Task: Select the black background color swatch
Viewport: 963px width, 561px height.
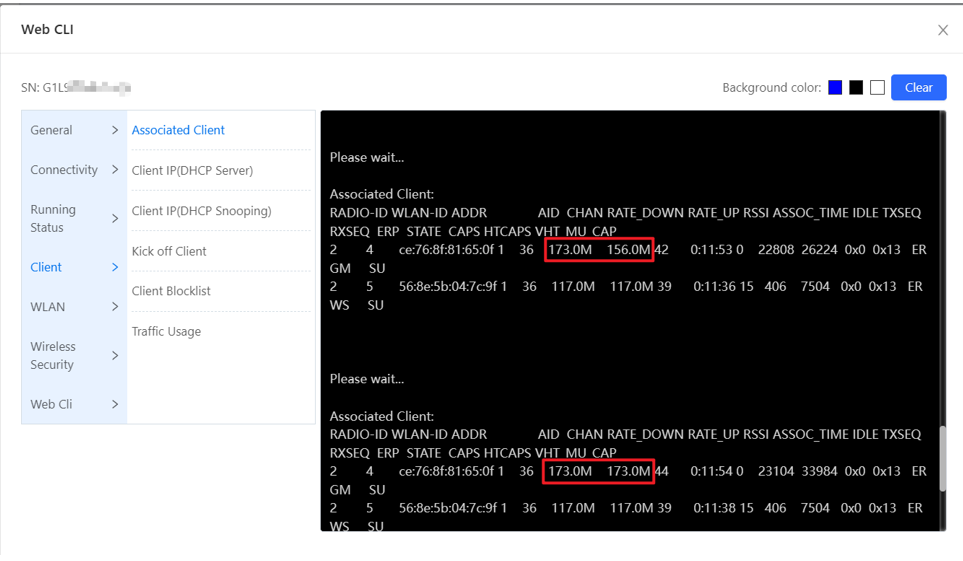Action: (856, 87)
